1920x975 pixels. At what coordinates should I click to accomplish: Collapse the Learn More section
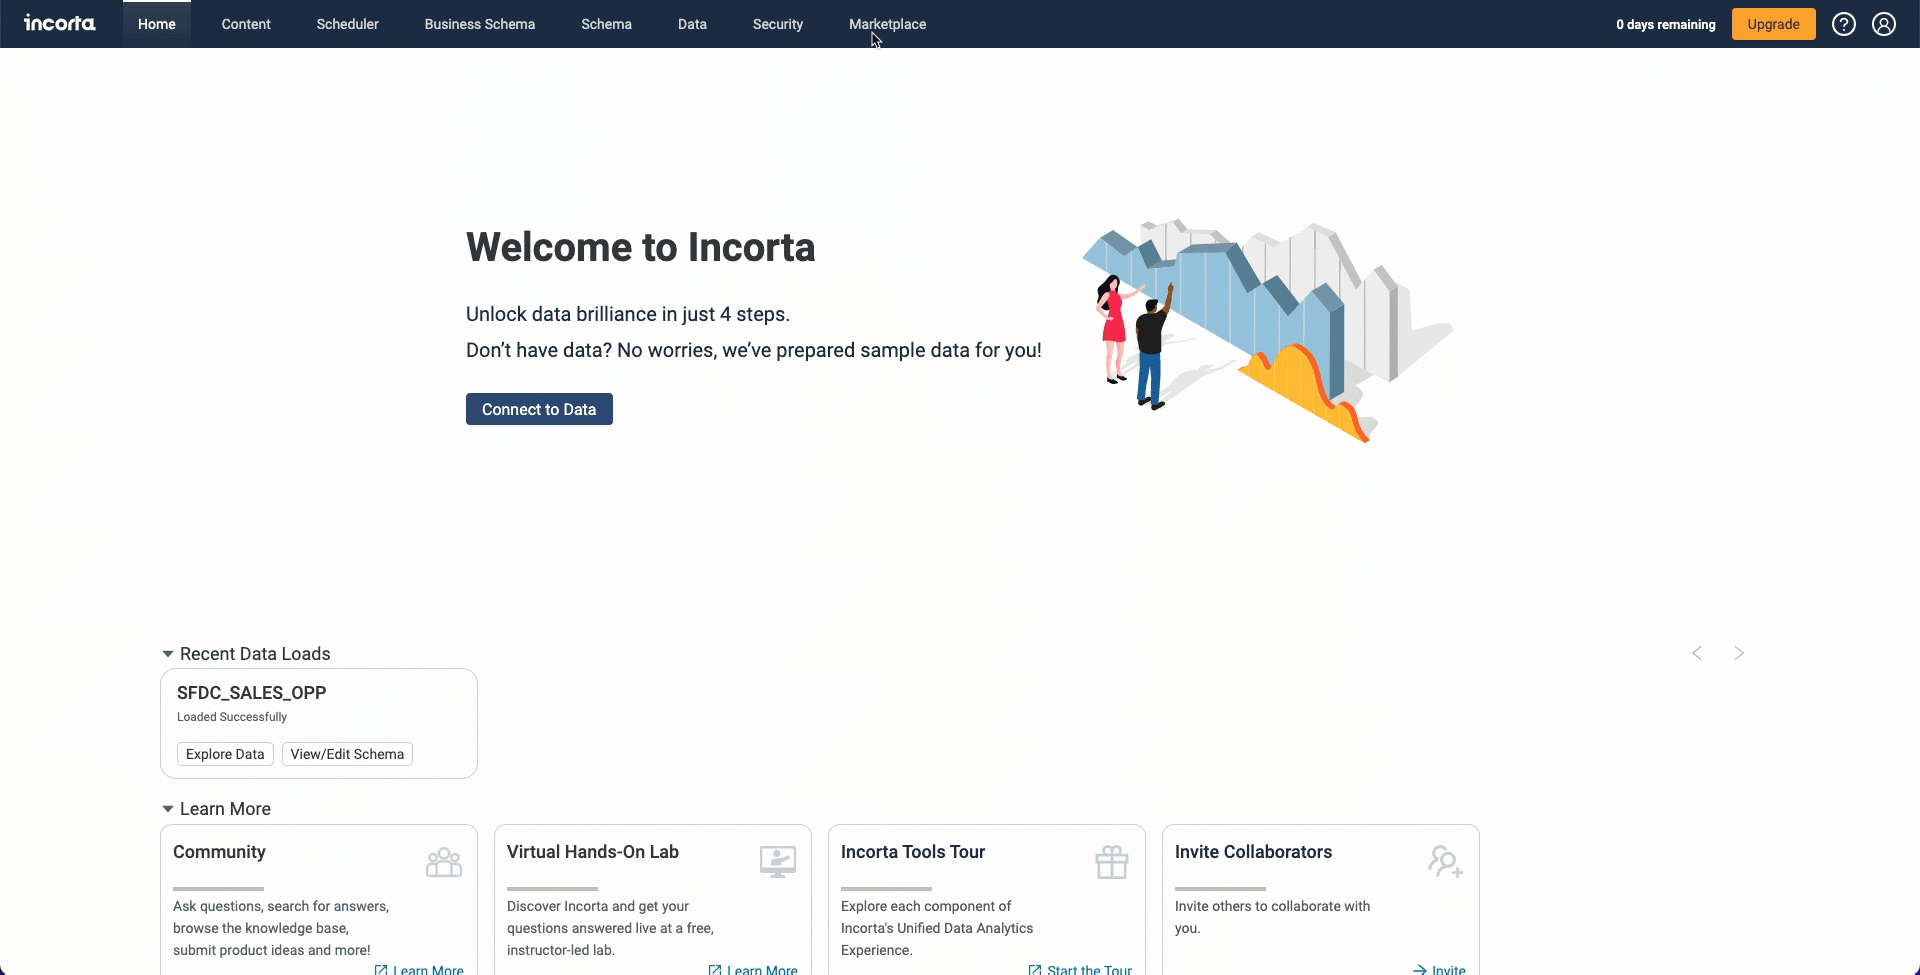168,809
